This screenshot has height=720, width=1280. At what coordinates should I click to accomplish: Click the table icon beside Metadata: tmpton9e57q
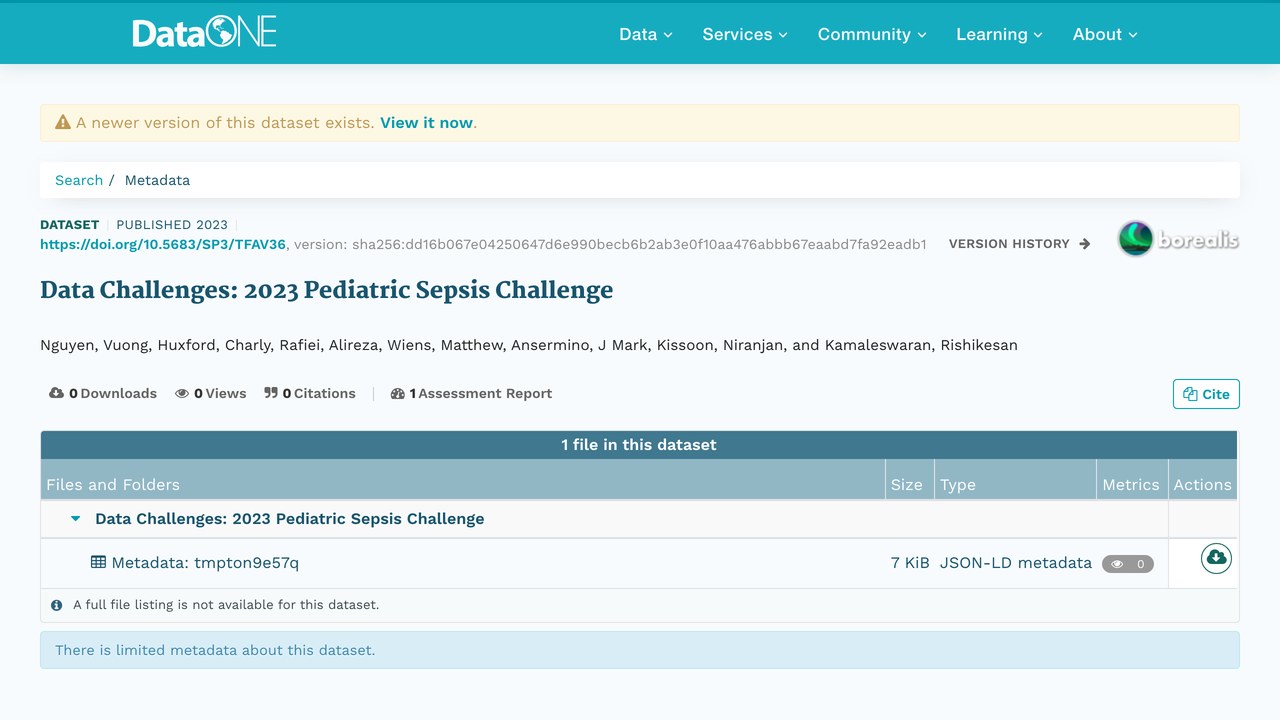[x=98, y=562]
